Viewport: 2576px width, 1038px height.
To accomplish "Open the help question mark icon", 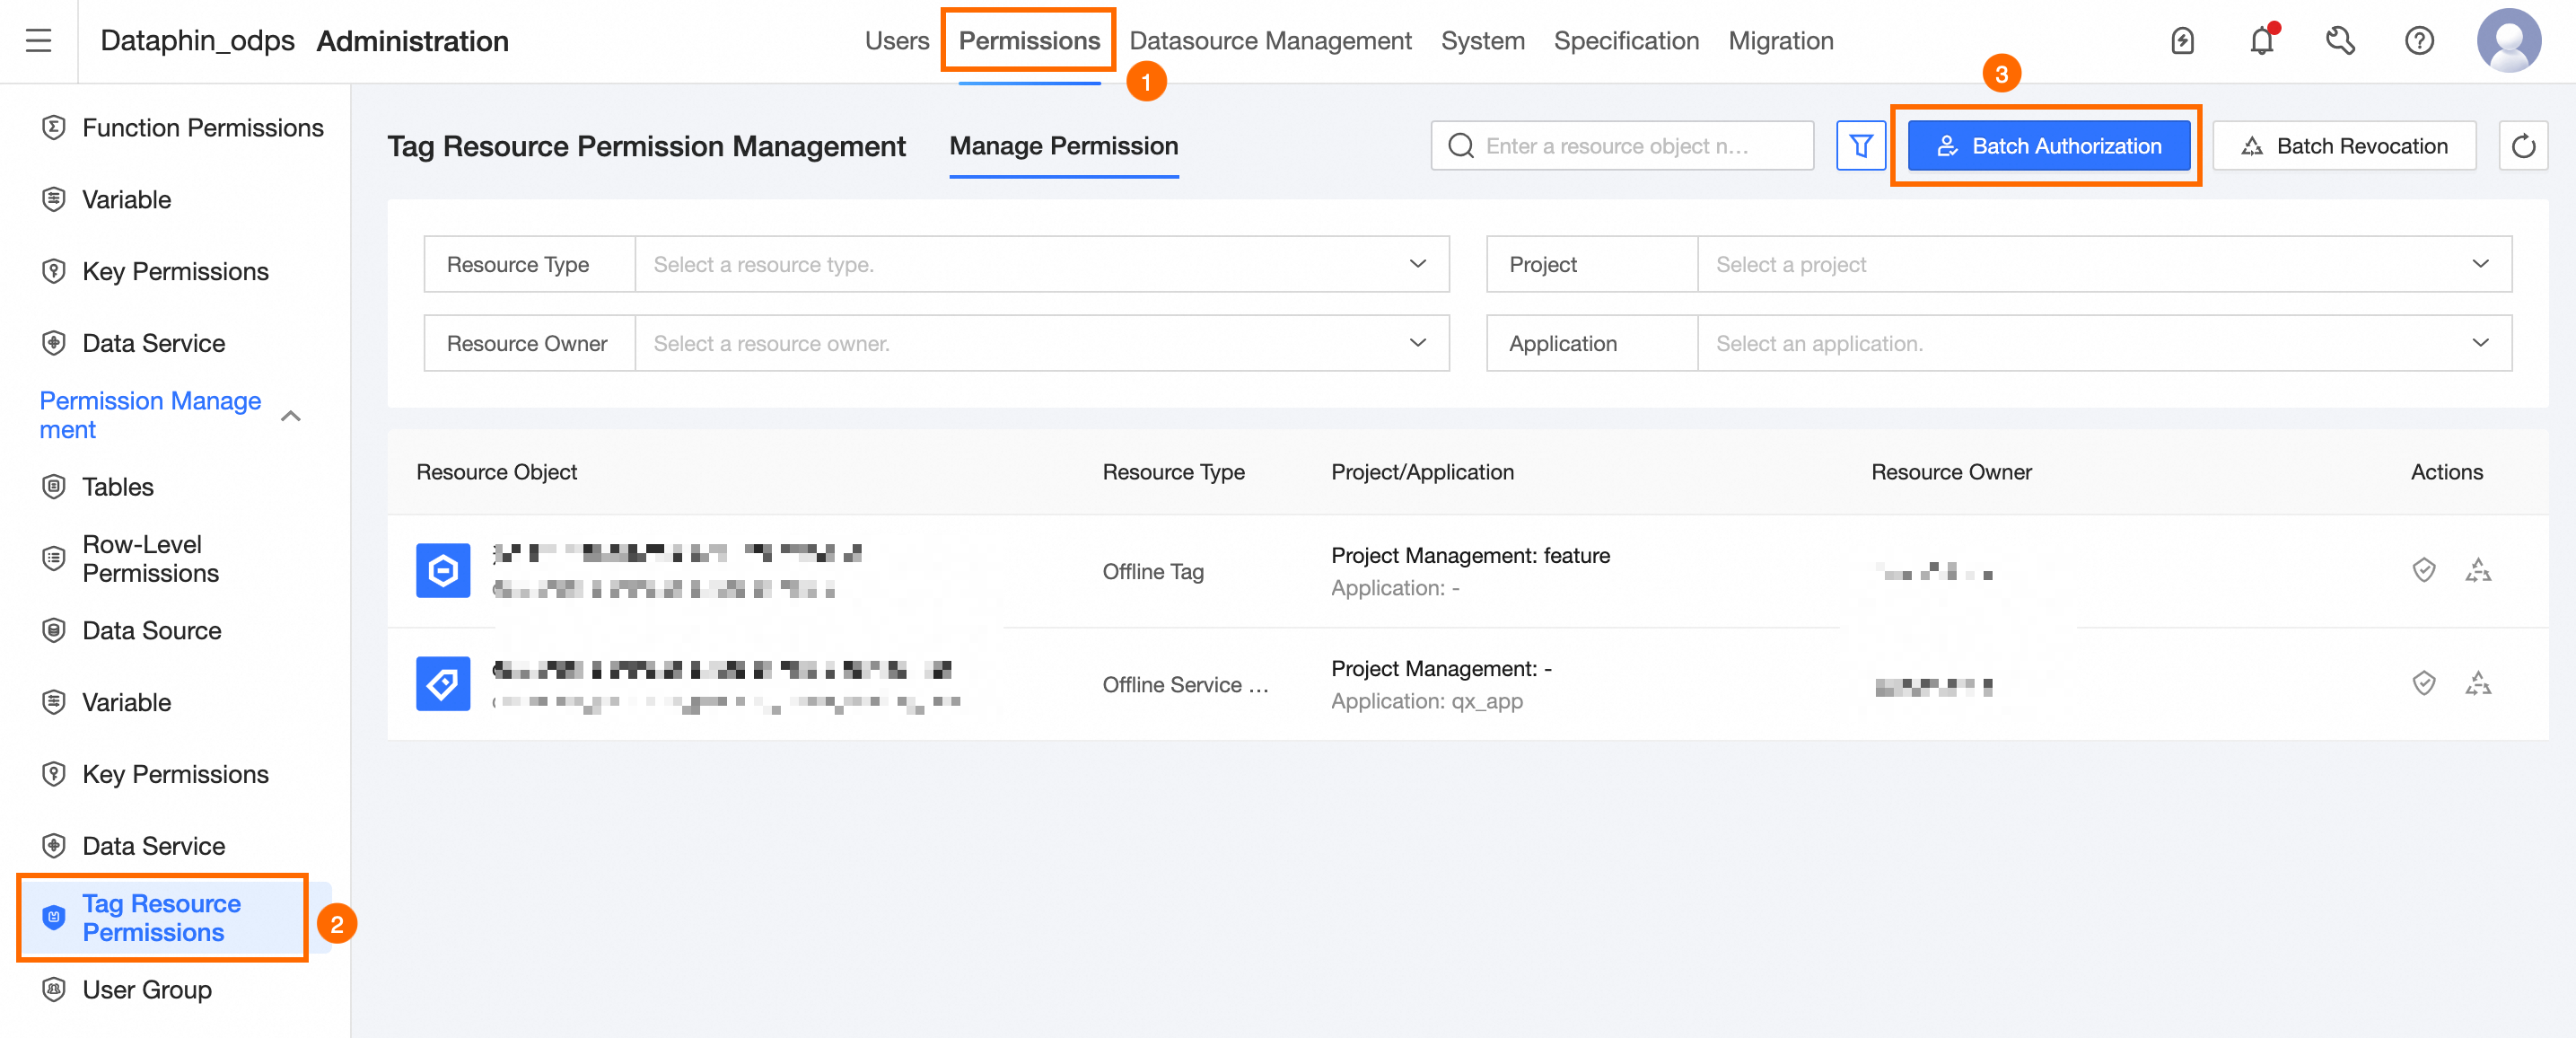I will coord(2419,41).
